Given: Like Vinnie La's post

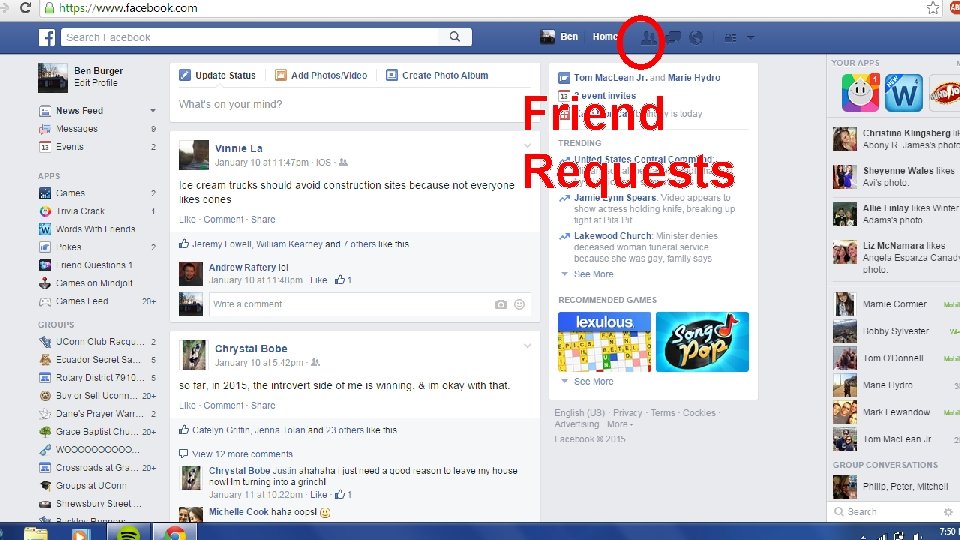Looking at the screenshot, I should click(187, 219).
